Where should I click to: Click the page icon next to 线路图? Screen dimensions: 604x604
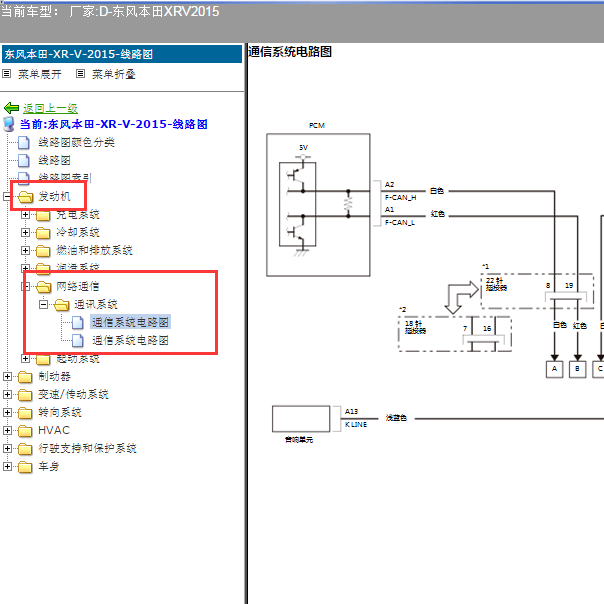(24, 160)
